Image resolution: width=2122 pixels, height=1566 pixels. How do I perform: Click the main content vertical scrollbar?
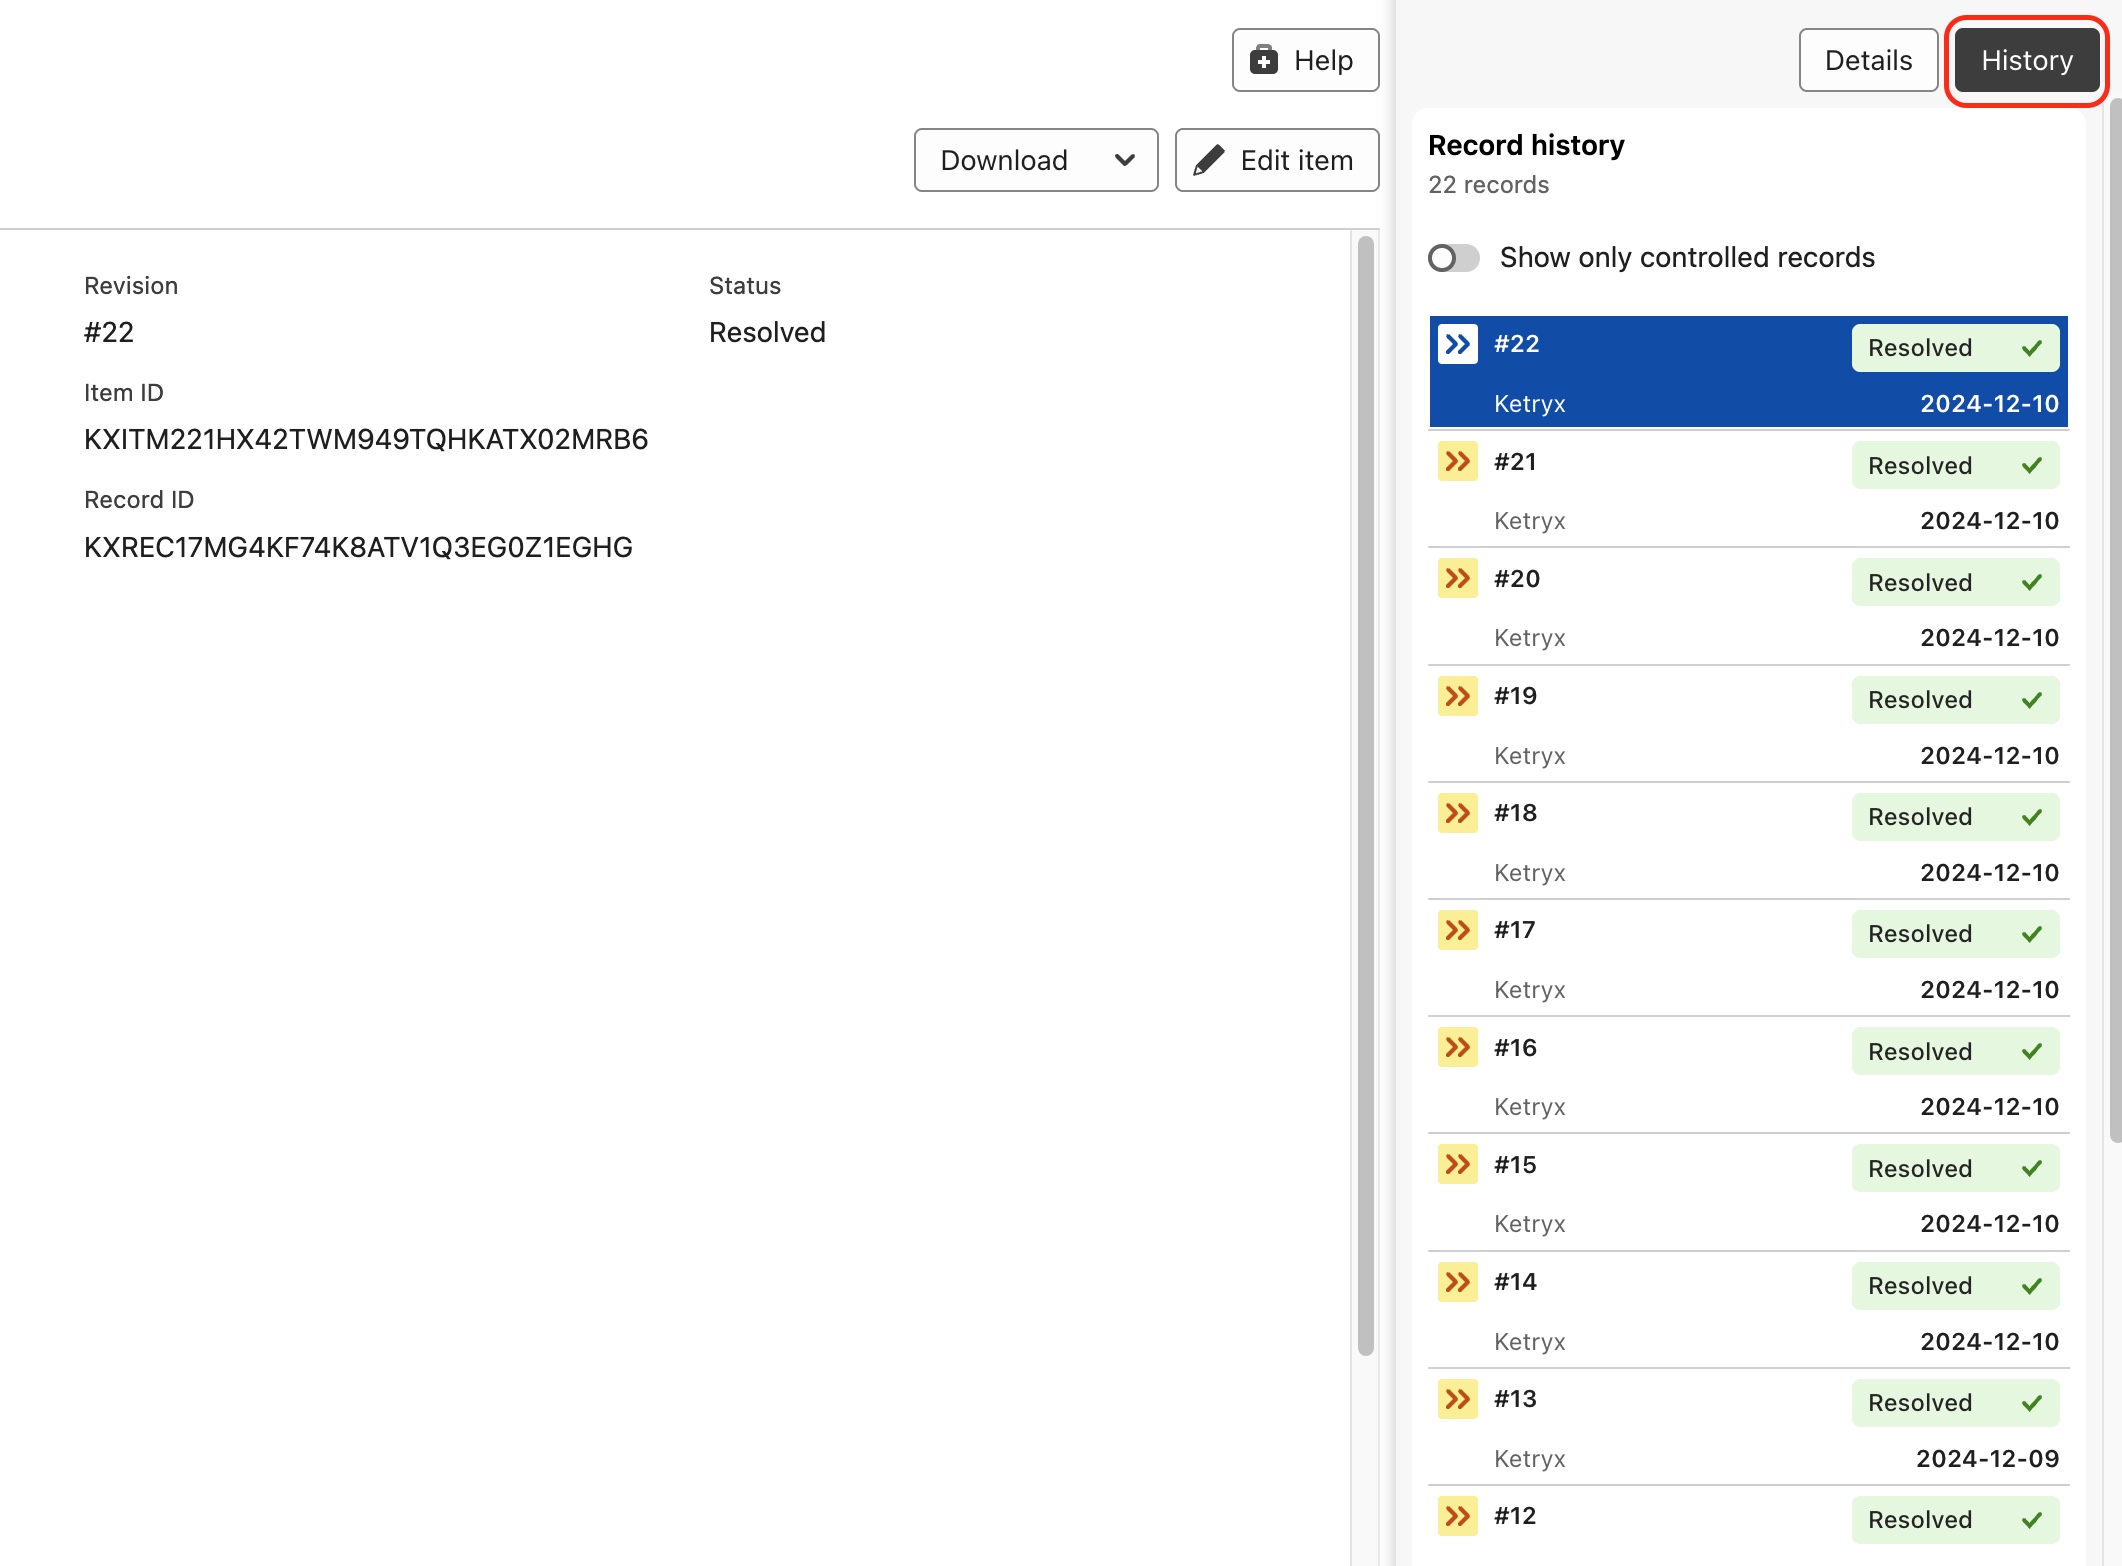1365,796
